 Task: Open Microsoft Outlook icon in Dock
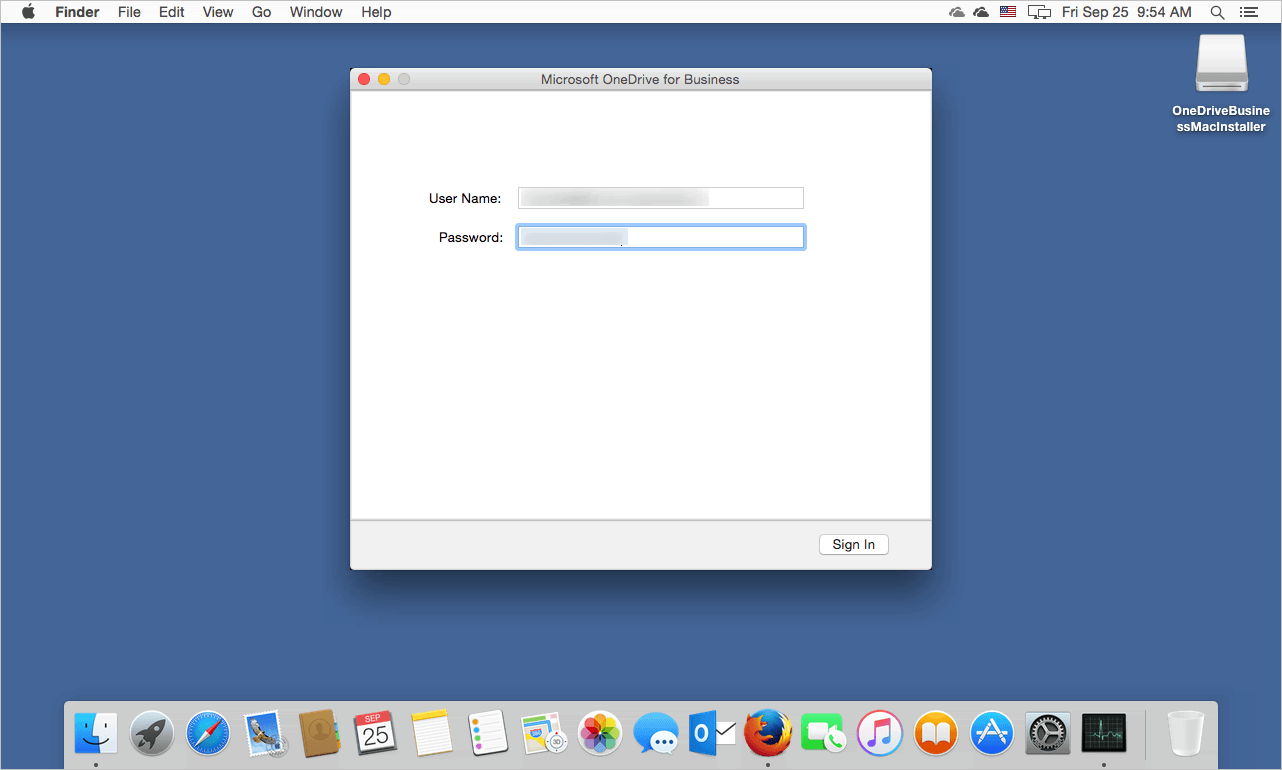712,733
